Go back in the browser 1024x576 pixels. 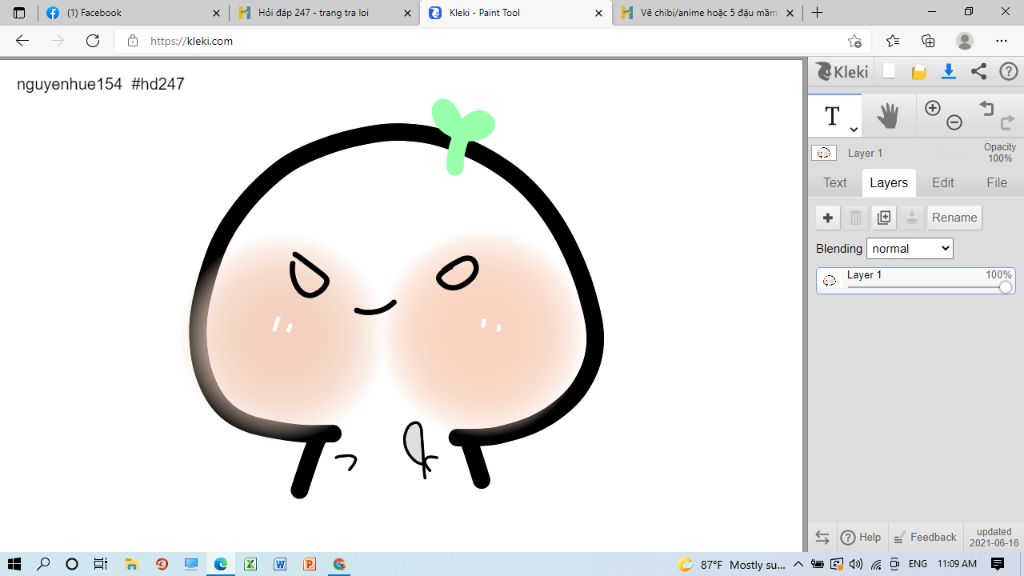click(22, 40)
